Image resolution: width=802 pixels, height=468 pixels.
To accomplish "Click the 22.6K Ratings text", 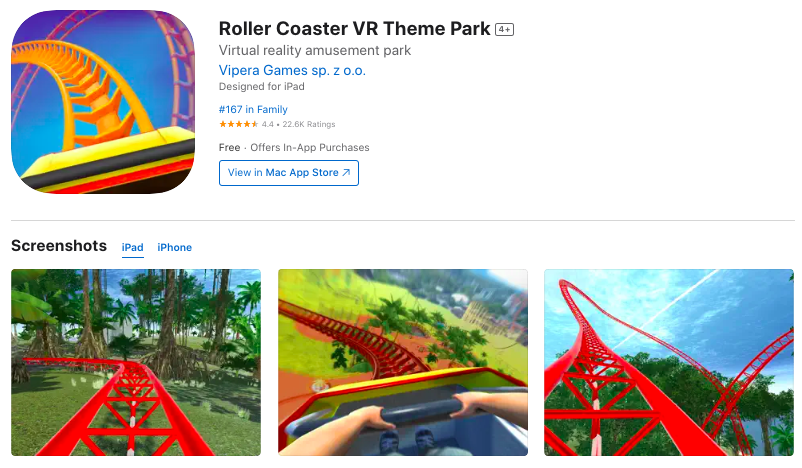I will pyautogui.click(x=309, y=124).
